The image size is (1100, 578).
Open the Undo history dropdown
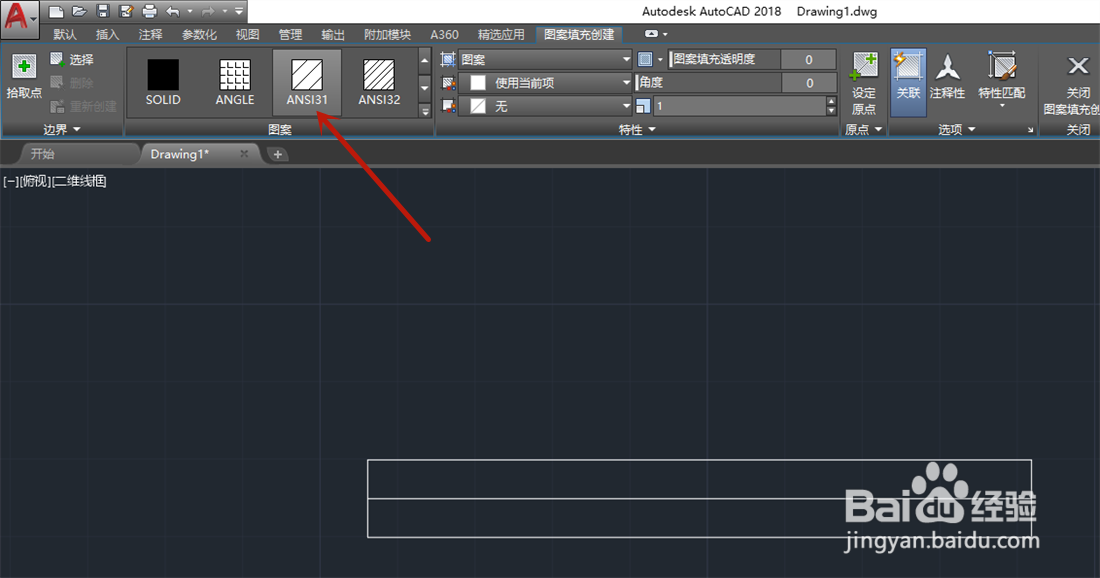tap(189, 11)
